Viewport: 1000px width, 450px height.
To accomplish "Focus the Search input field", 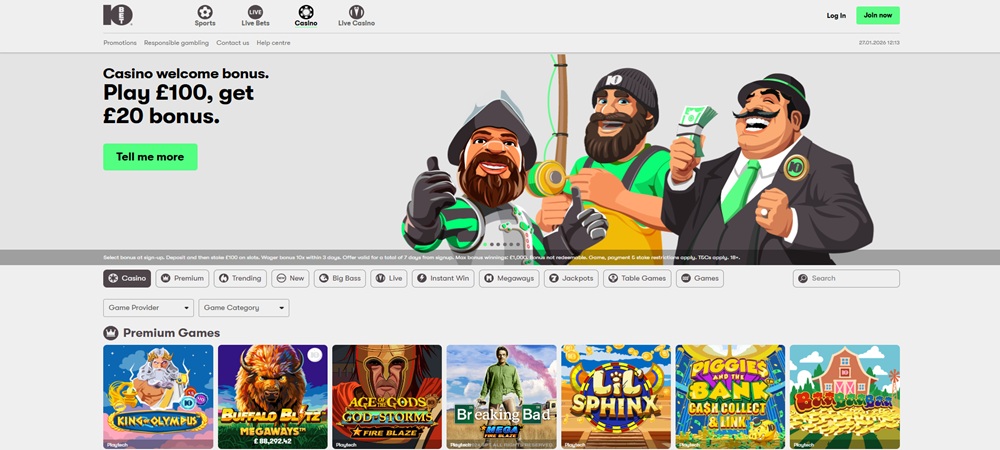I will pyautogui.click(x=846, y=279).
